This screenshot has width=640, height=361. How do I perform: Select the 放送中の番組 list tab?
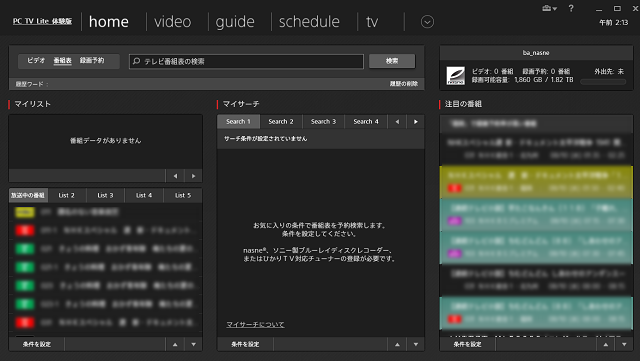[28, 195]
